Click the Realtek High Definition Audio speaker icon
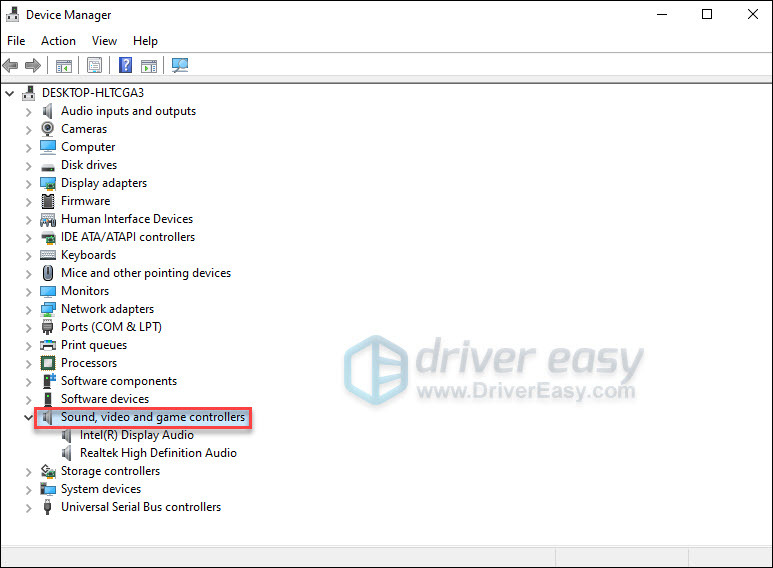 click(67, 453)
